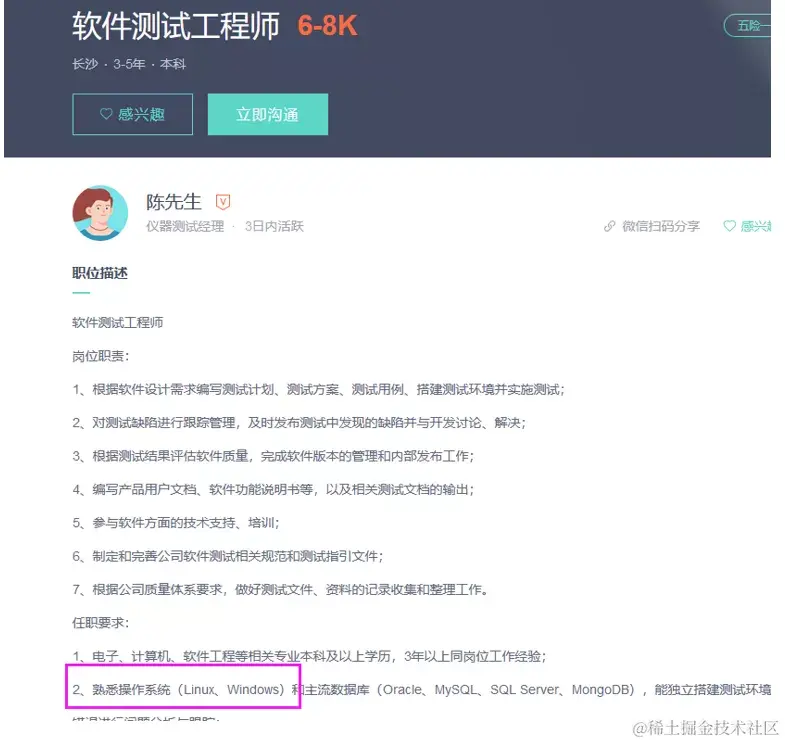Click 微信扫码分享 share link
785x743 pixels.
661,226
